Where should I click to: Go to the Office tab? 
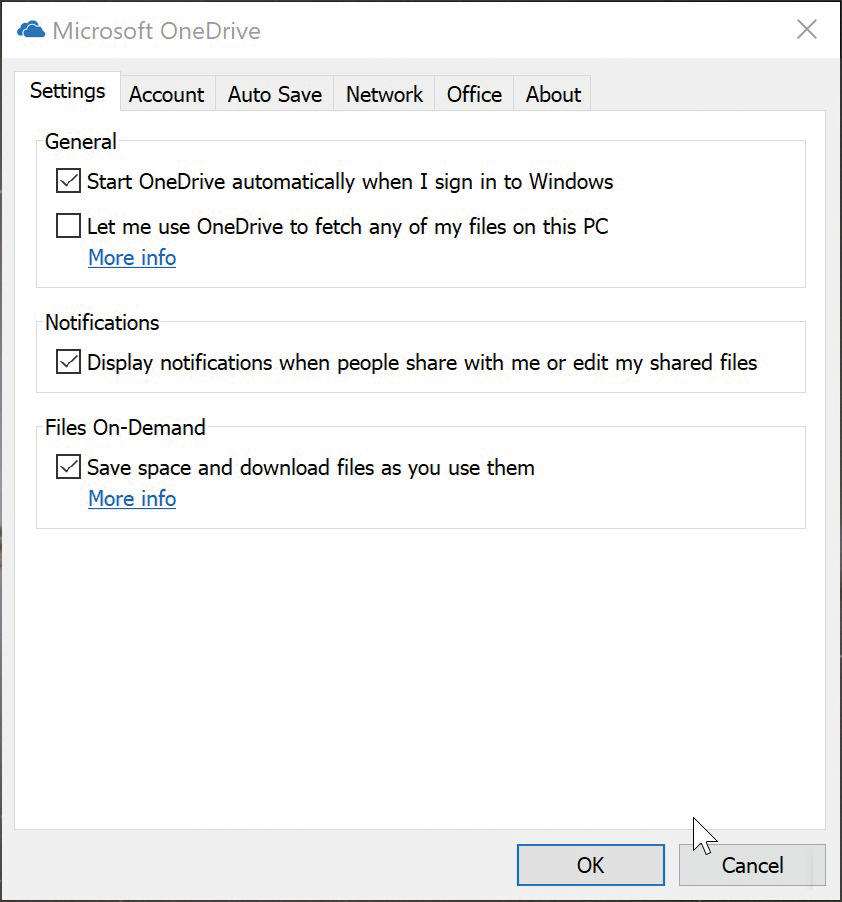coord(474,94)
